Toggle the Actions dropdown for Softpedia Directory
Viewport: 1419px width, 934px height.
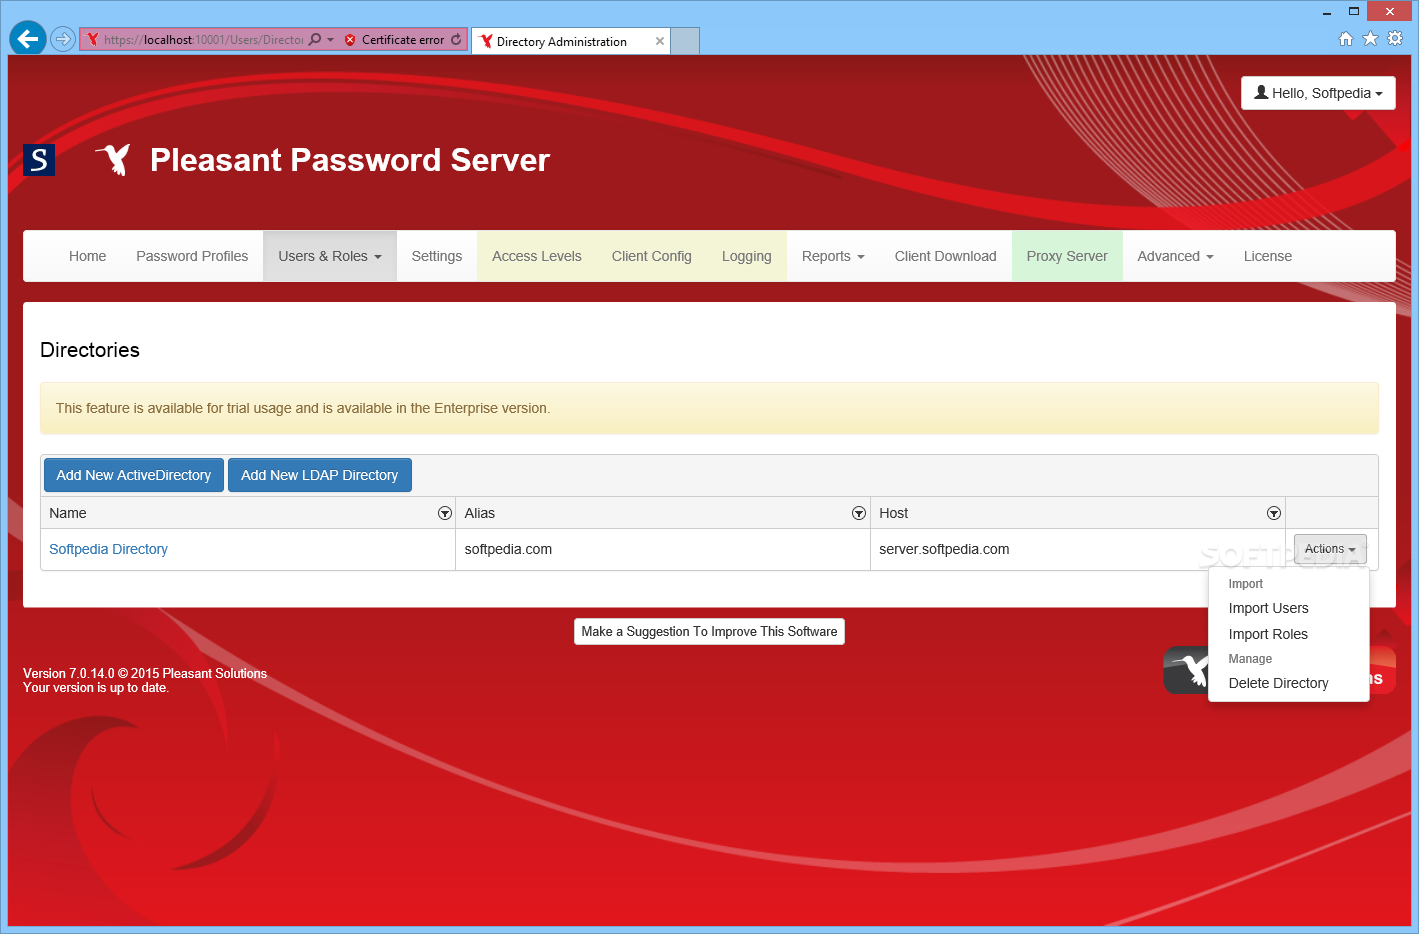point(1330,549)
